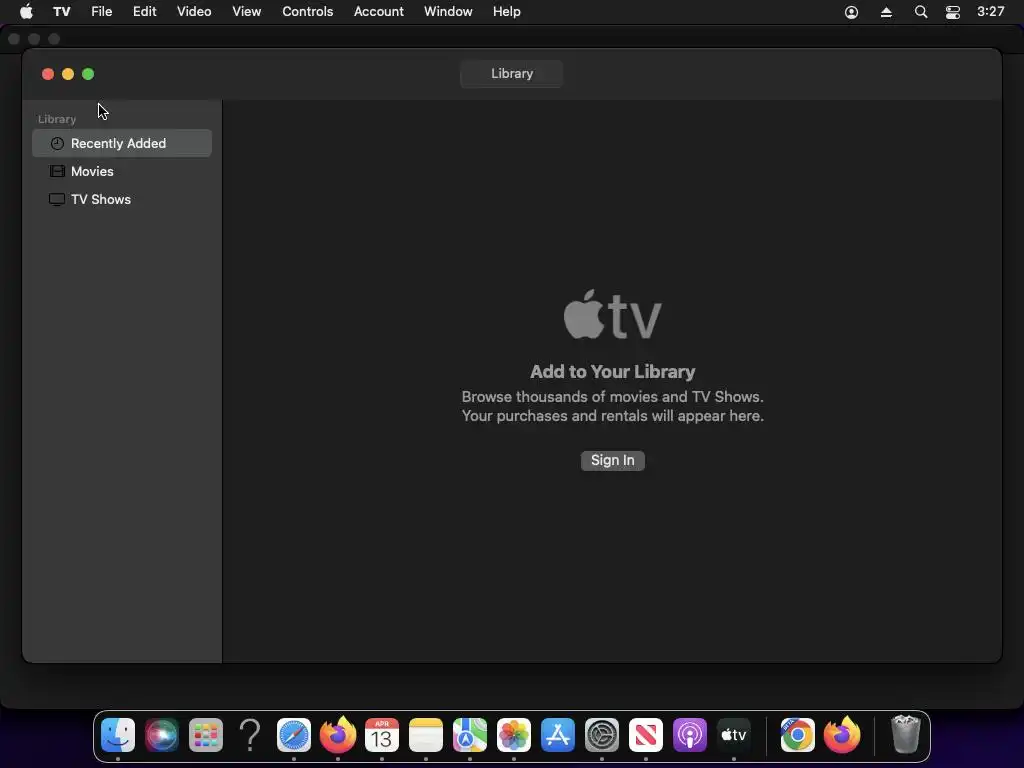Zoom the TV window with green button
The width and height of the screenshot is (1024, 768).
88,74
